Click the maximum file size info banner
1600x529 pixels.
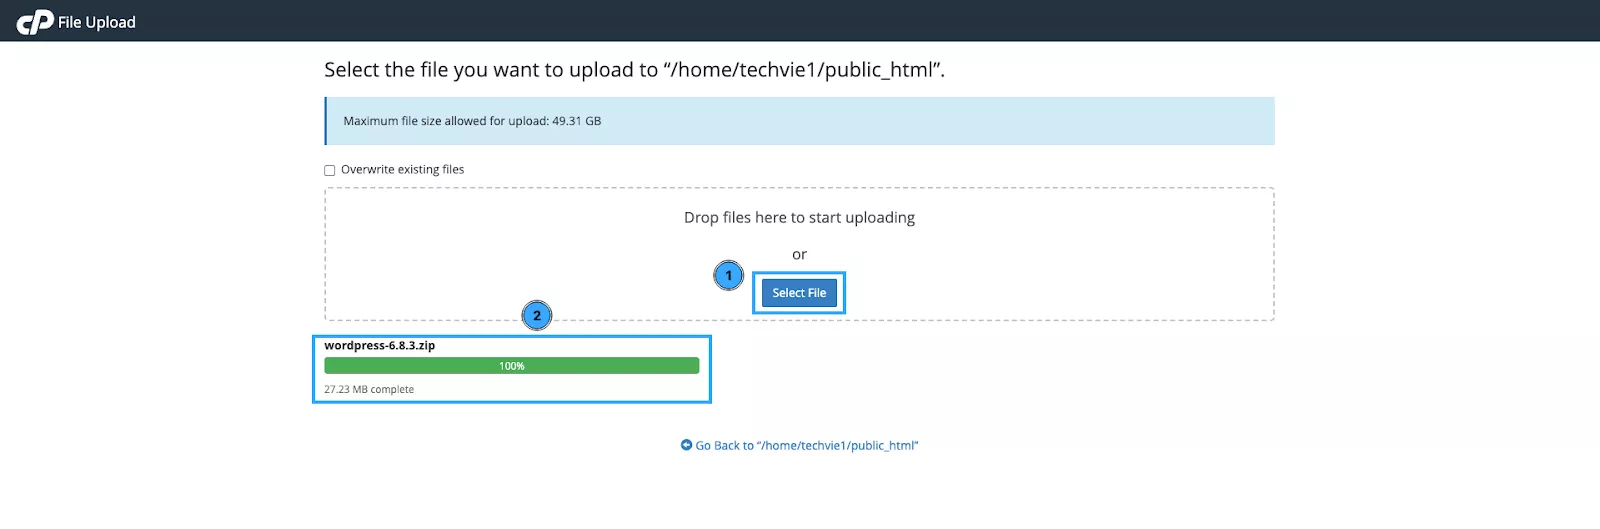click(x=800, y=121)
